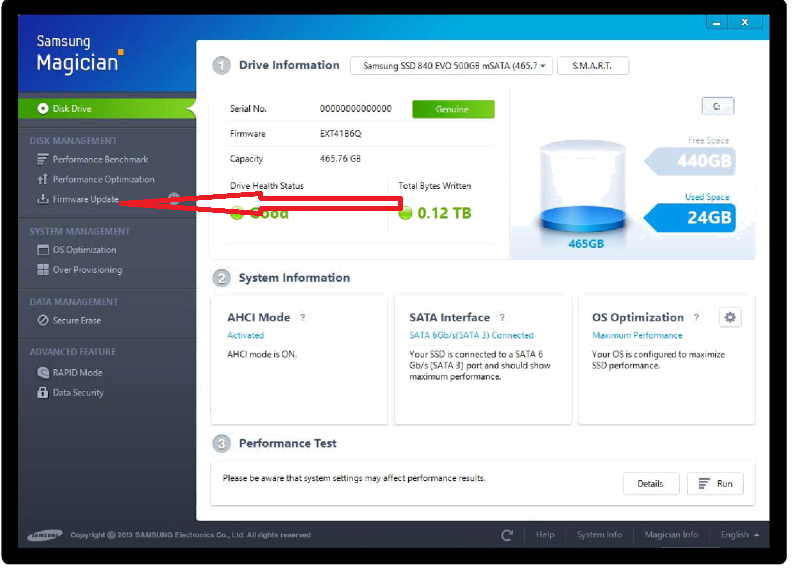Expand the English language selector
Screen dimensions: 800x573
[740, 535]
